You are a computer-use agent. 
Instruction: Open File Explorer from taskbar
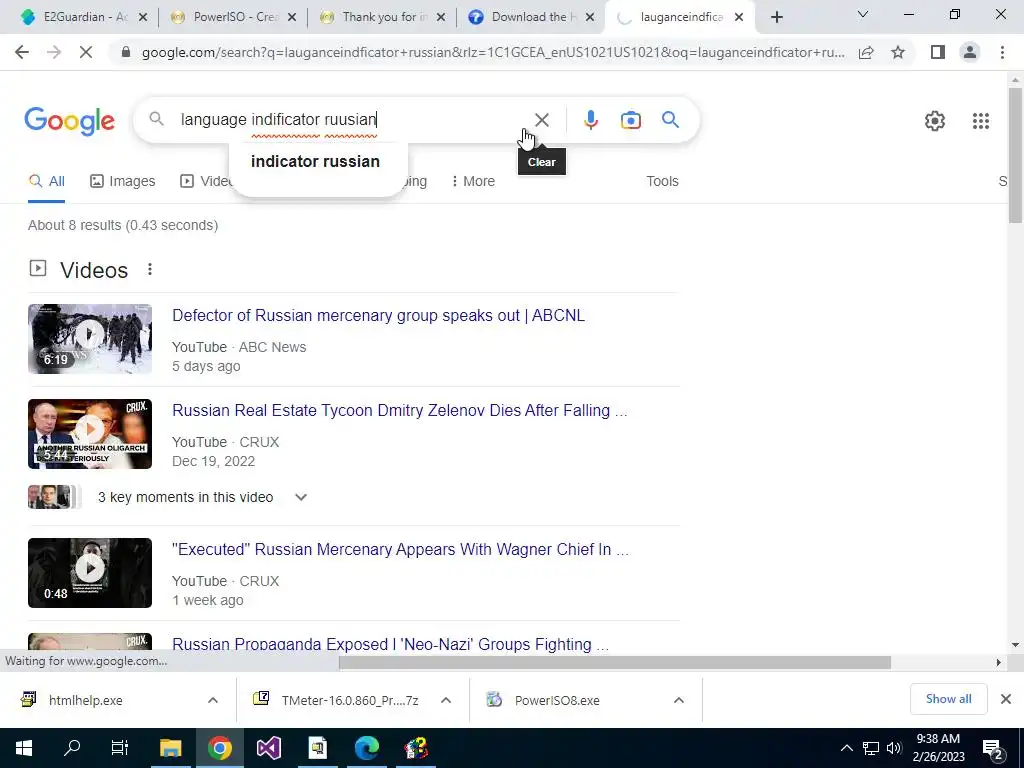[170, 748]
